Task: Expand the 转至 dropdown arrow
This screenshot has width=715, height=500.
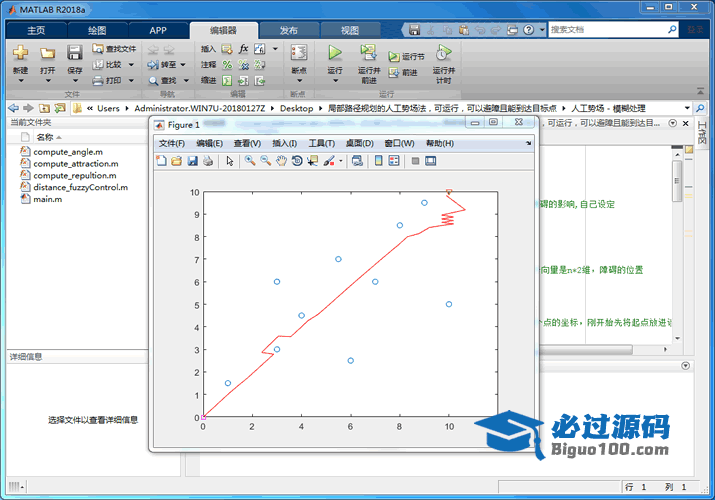Action: [183, 65]
